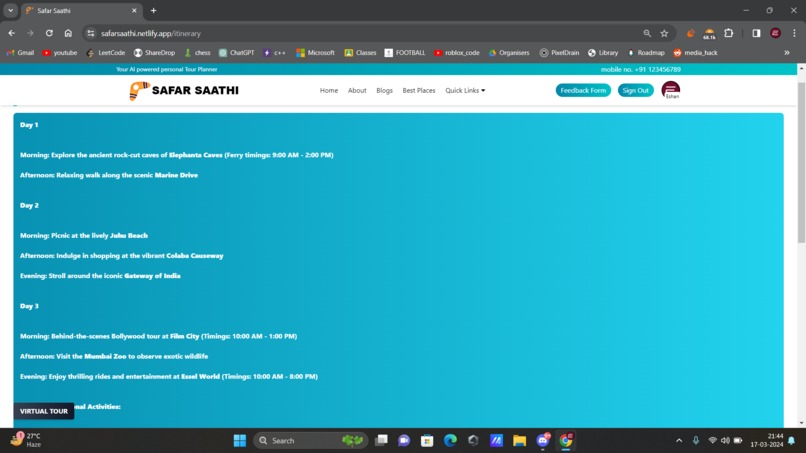Open the FOOTBALL bookmark
This screenshot has height=453, width=806.
click(x=405, y=52)
